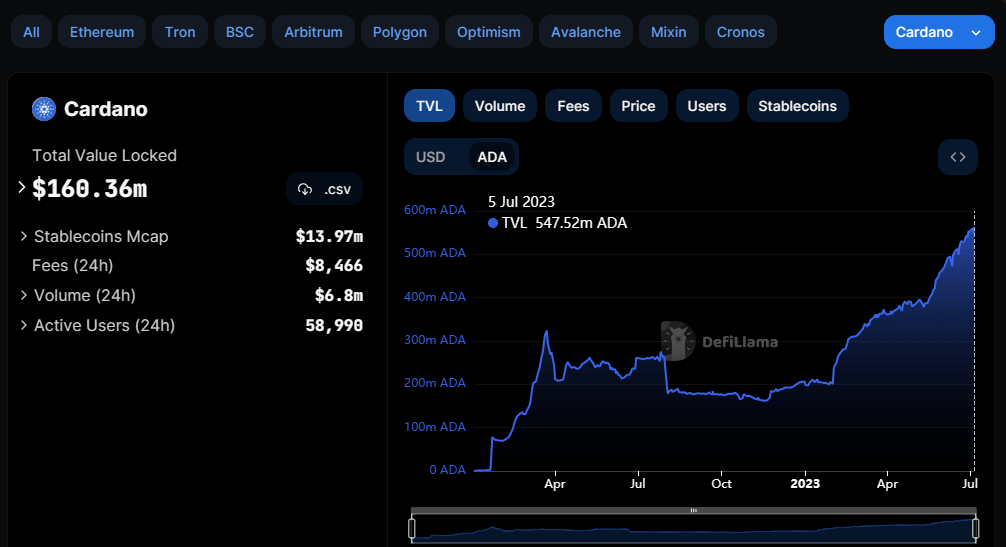Viewport: 1006px width, 547px height.
Task: Select the left handle of the range slider
Action: pyautogui.click(x=412, y=528)
